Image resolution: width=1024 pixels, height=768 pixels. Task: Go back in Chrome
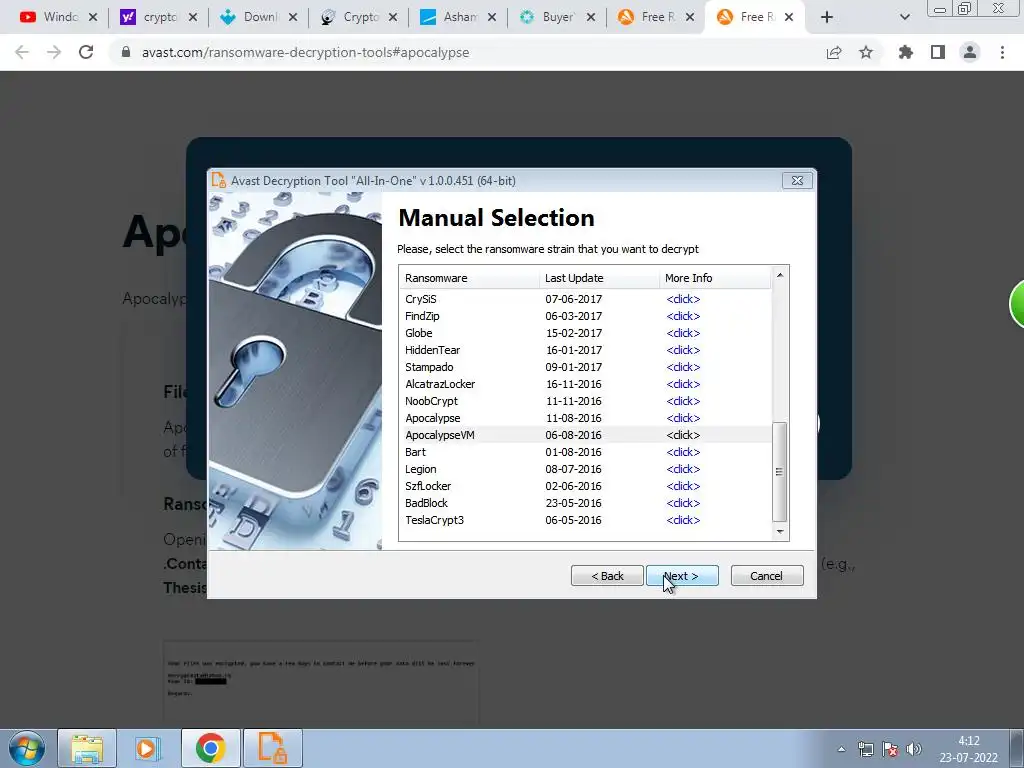22,52
